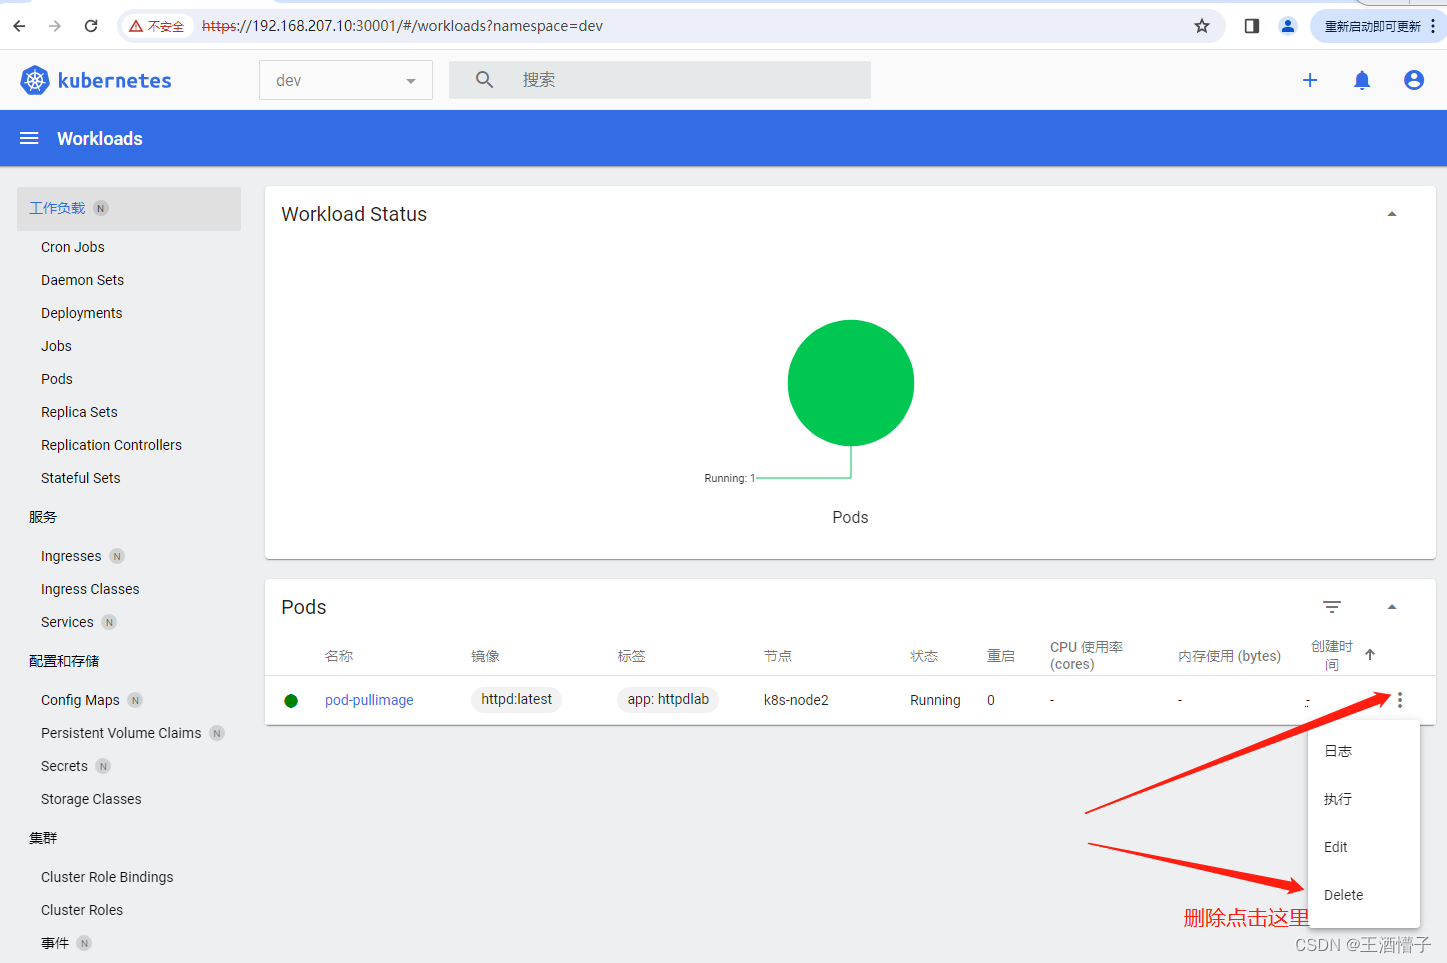1447x963 pixels.
Task: Click the browser back arrow
Action: pyautogui.click(x=19, y=26)
